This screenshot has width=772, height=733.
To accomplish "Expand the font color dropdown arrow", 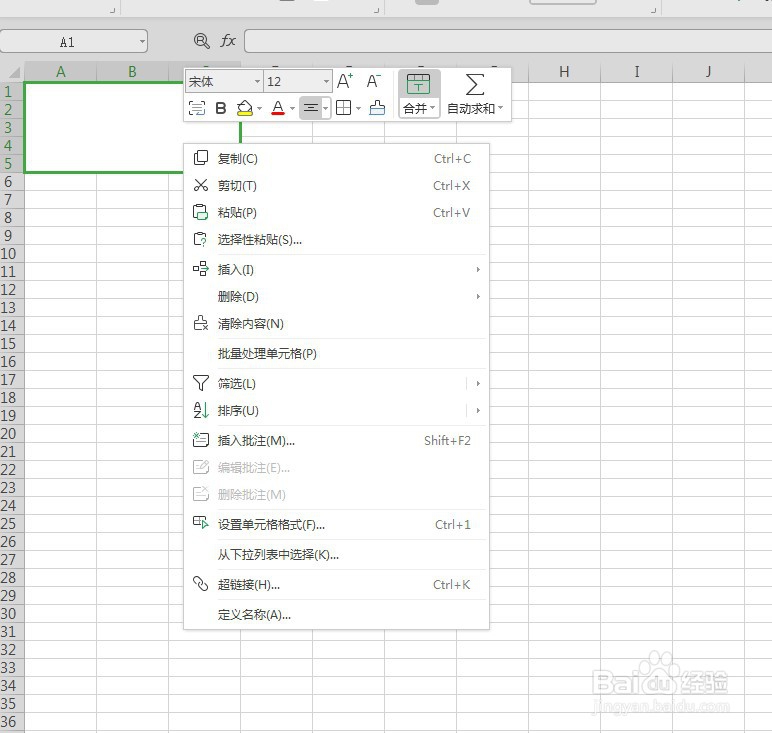I will pos(292,108).
